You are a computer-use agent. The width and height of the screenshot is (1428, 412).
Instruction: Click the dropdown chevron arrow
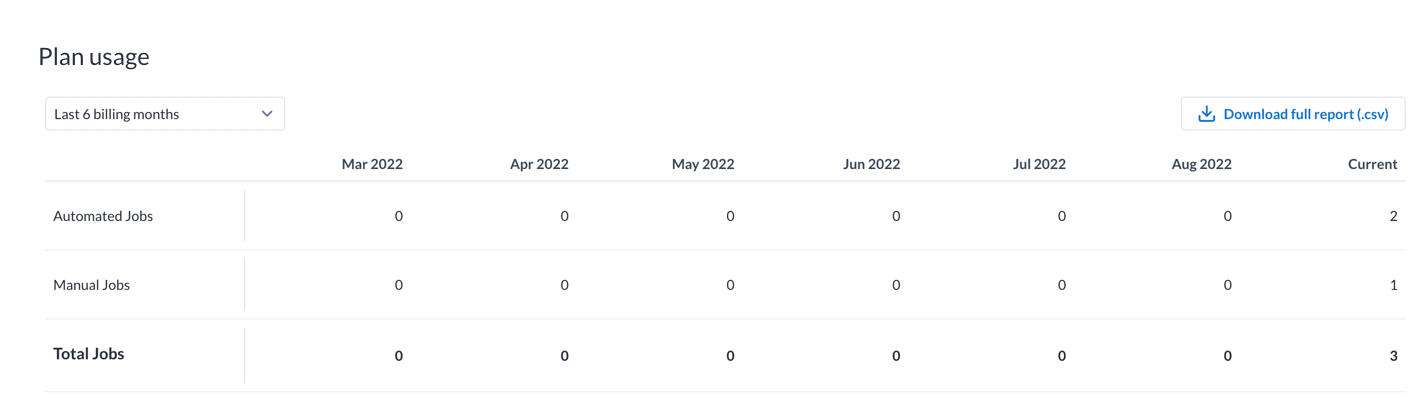click(x=267, y=114)
